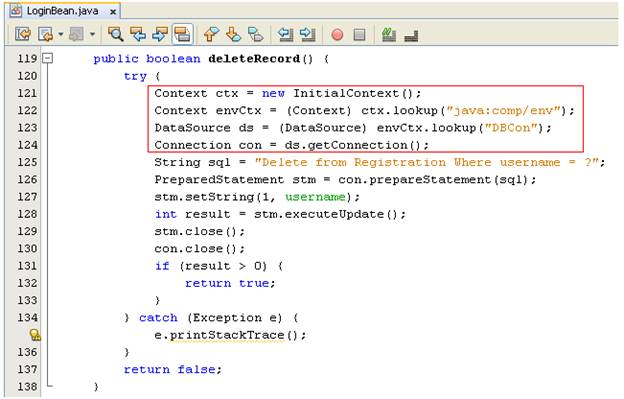Open the Forward history dropdown arrow
This screenshot has height=399, width=624.
(x=92, y=34)
